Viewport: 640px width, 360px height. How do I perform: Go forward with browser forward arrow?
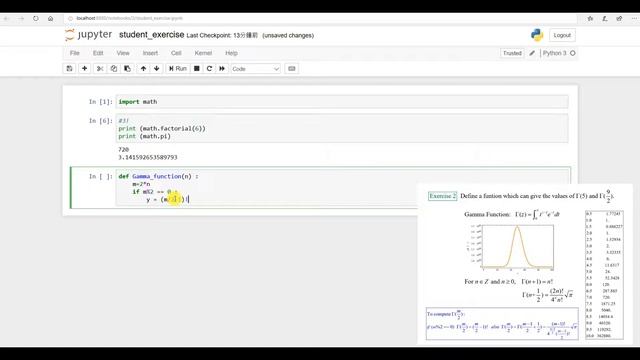[x=21, y=18]
